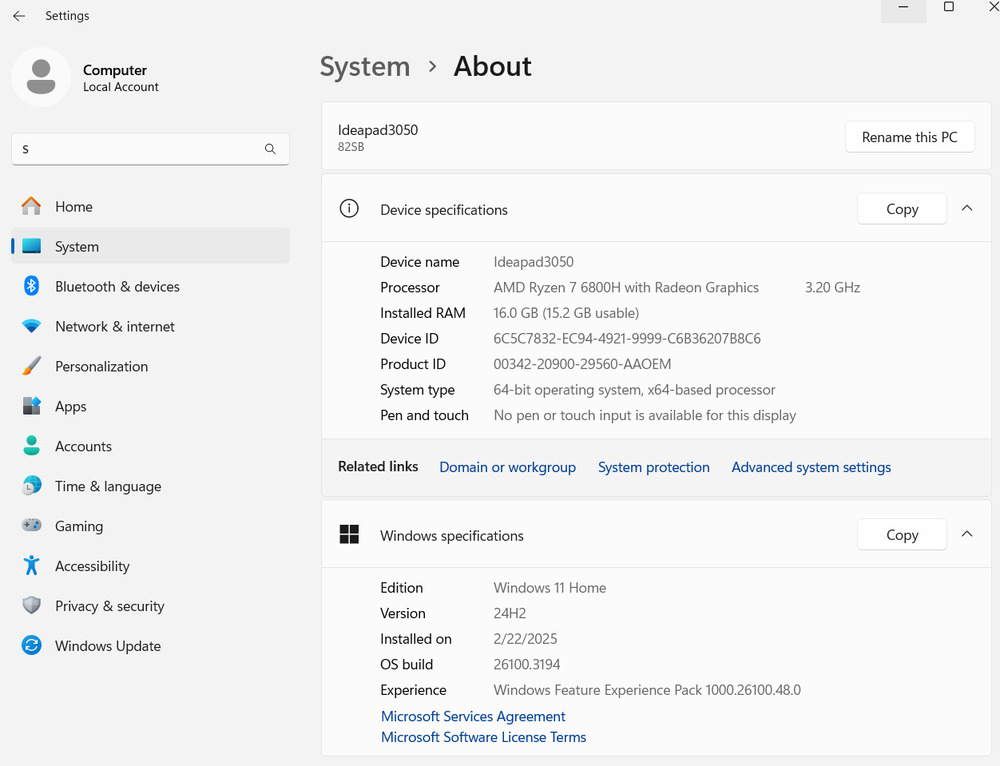This screenshot has width=1000, height=766.
Task: Maximize the Settings window
Action: [949, 8]
